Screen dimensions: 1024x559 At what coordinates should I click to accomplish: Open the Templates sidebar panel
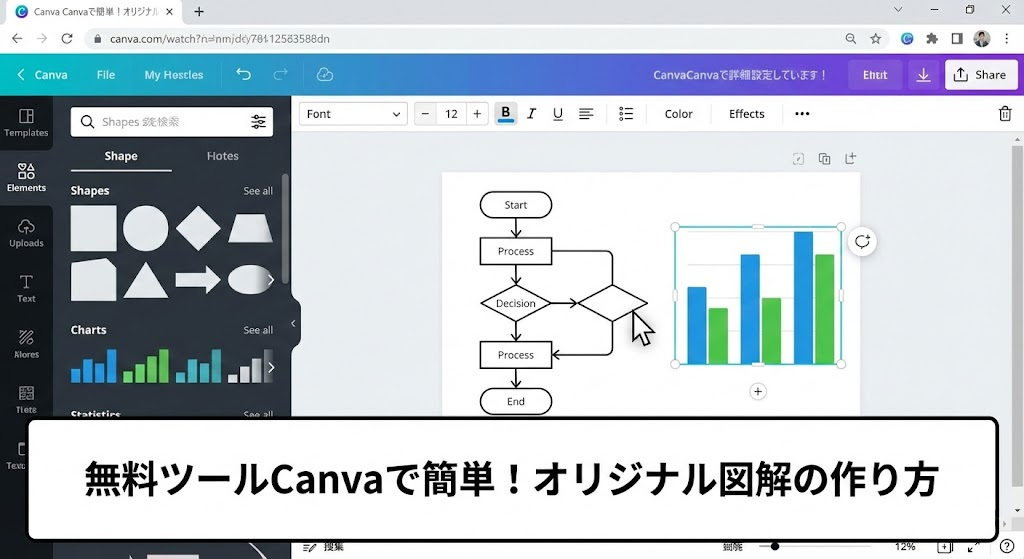coord(26,122)
